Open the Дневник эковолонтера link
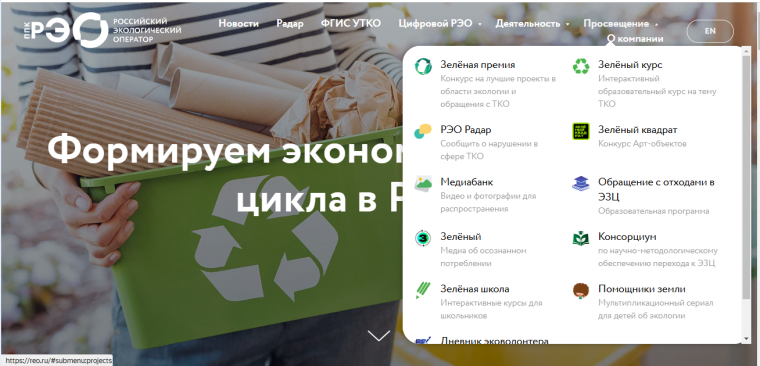 (494, 340)
